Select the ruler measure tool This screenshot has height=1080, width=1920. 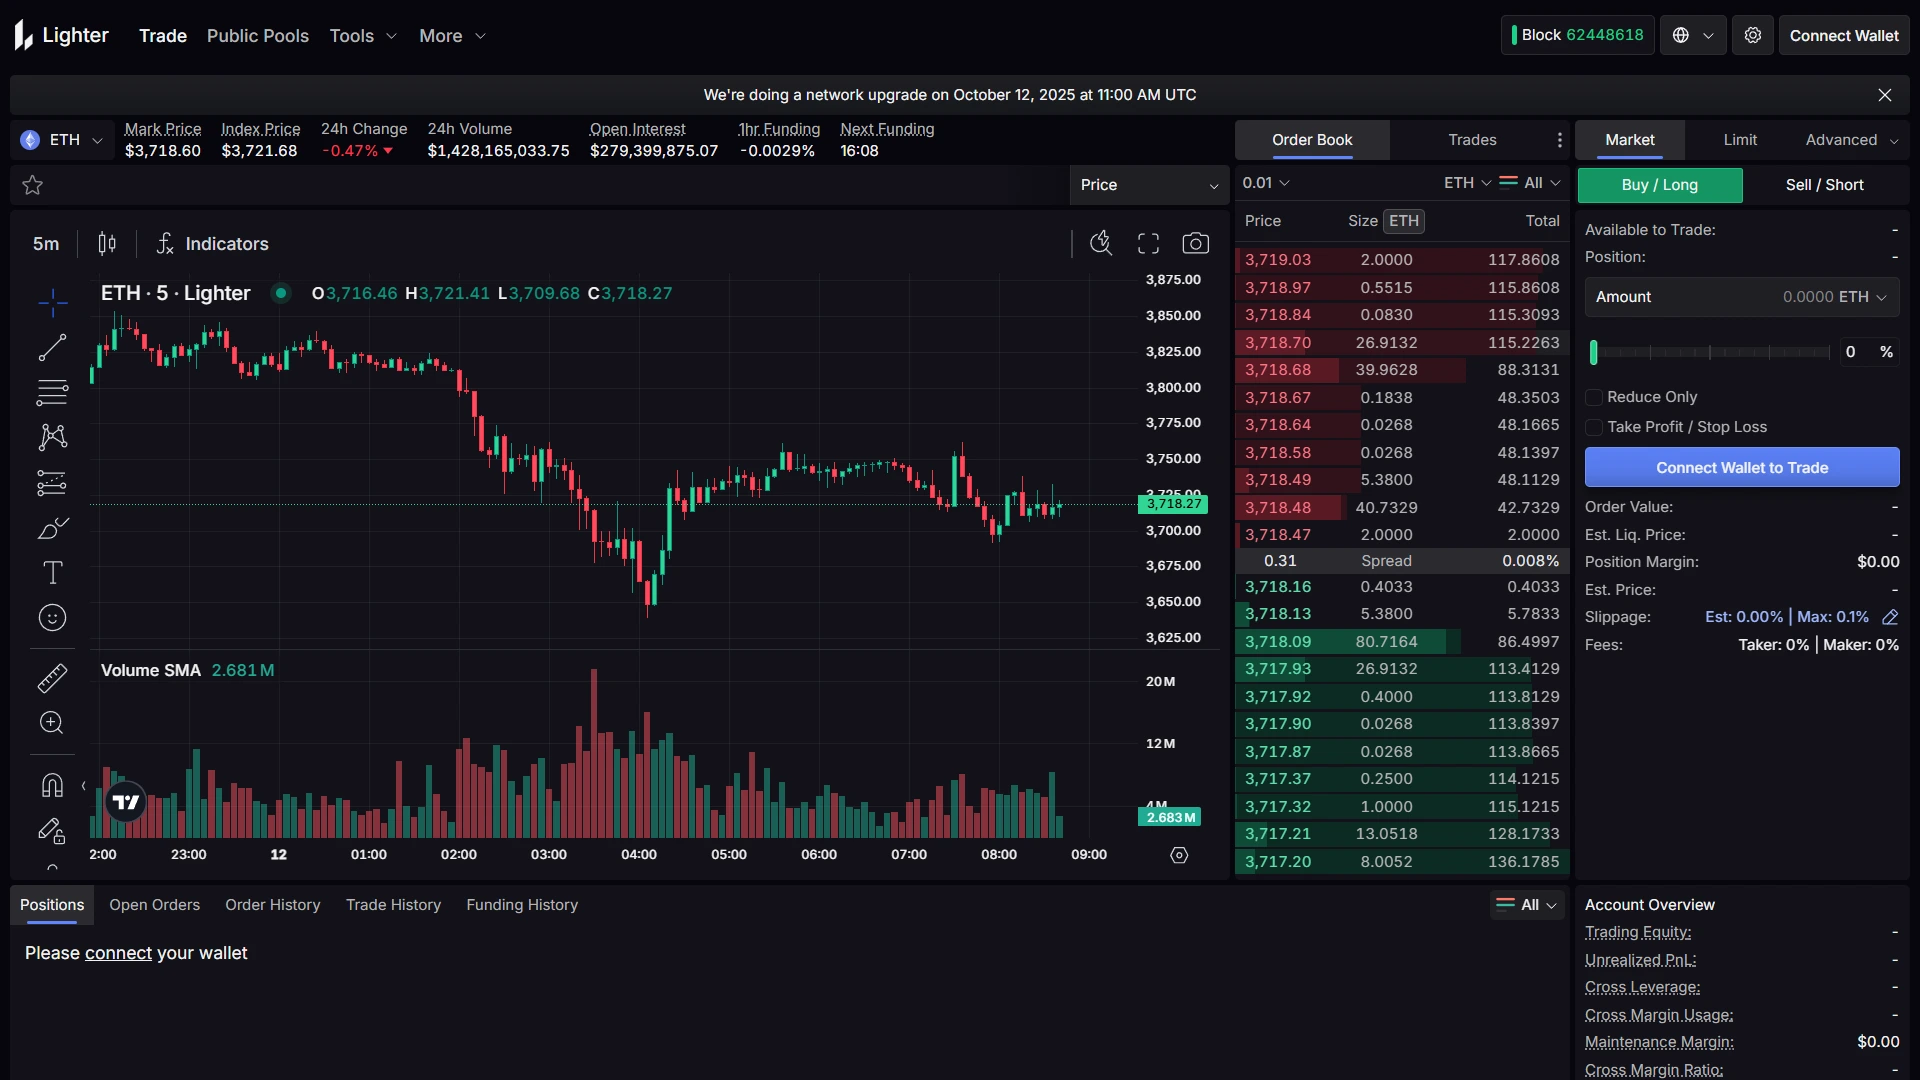point(52,678)
